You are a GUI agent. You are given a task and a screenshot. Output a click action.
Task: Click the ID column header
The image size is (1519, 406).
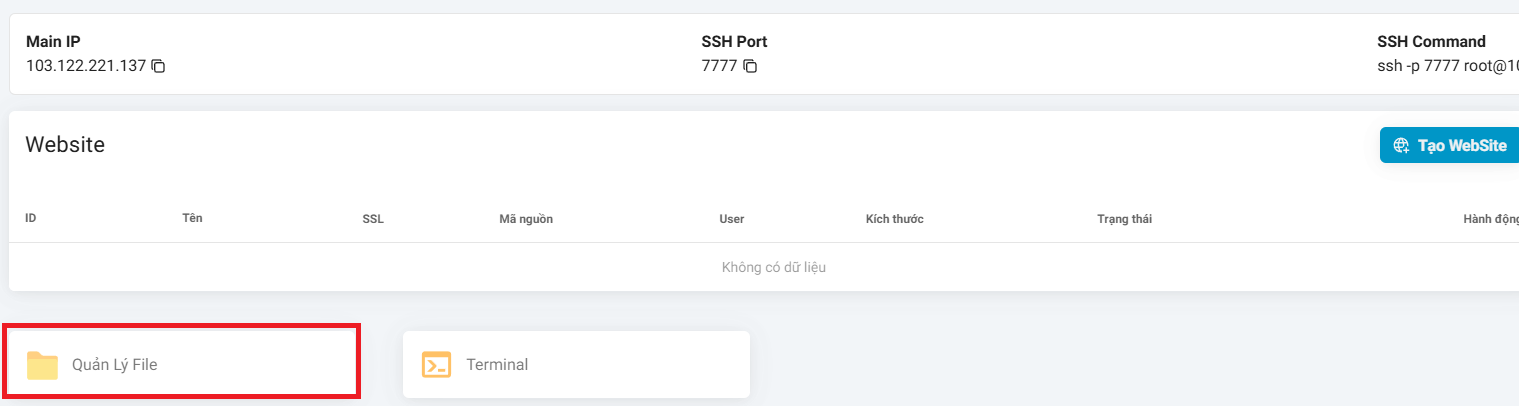(31, 218)
